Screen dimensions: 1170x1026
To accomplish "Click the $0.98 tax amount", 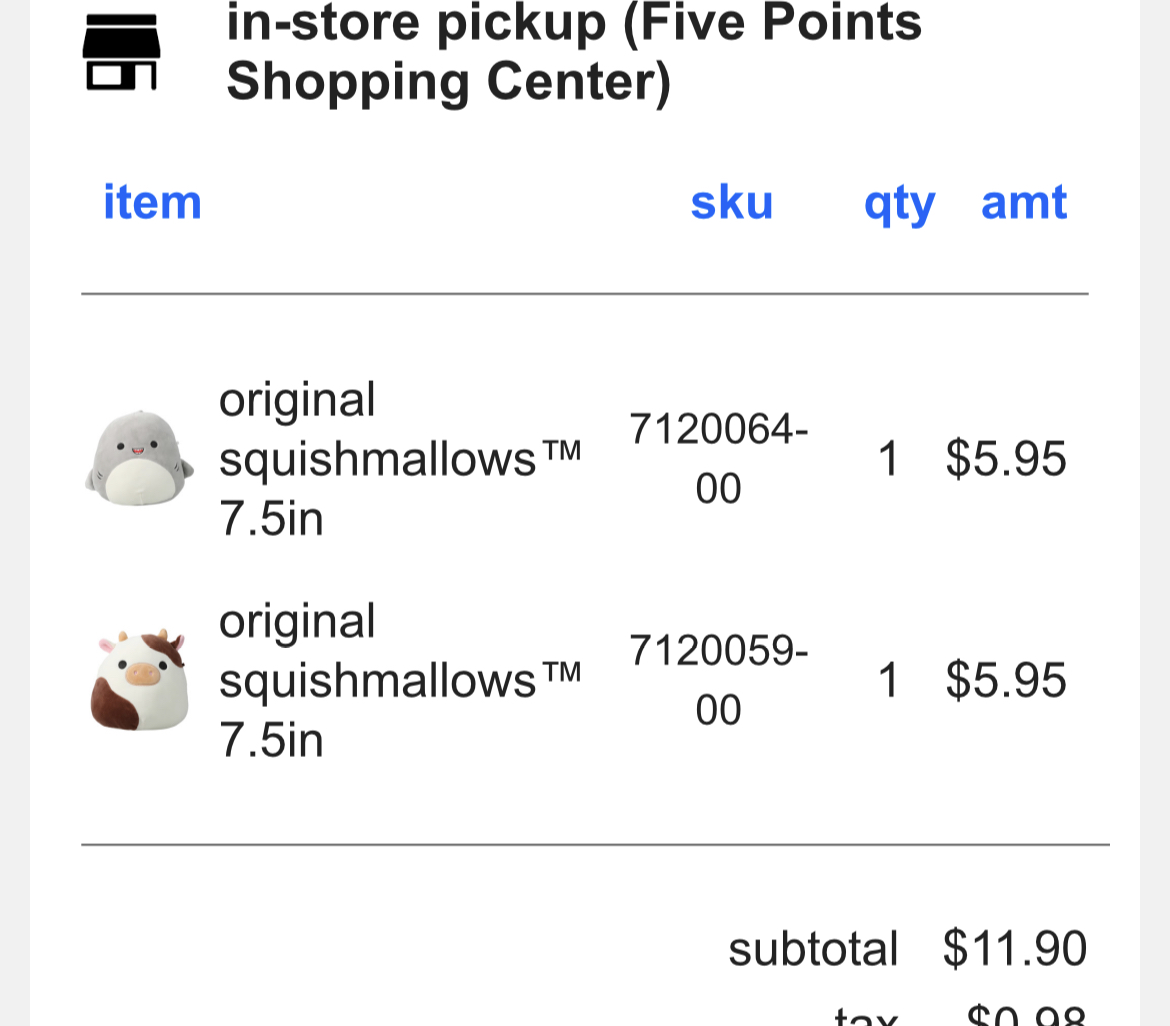I will click(1026, 1015).
